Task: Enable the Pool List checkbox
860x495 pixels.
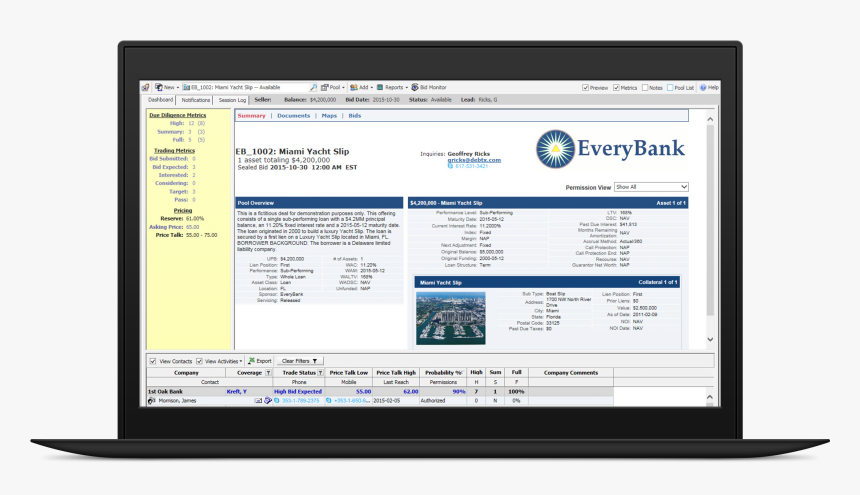Action: 670,88
